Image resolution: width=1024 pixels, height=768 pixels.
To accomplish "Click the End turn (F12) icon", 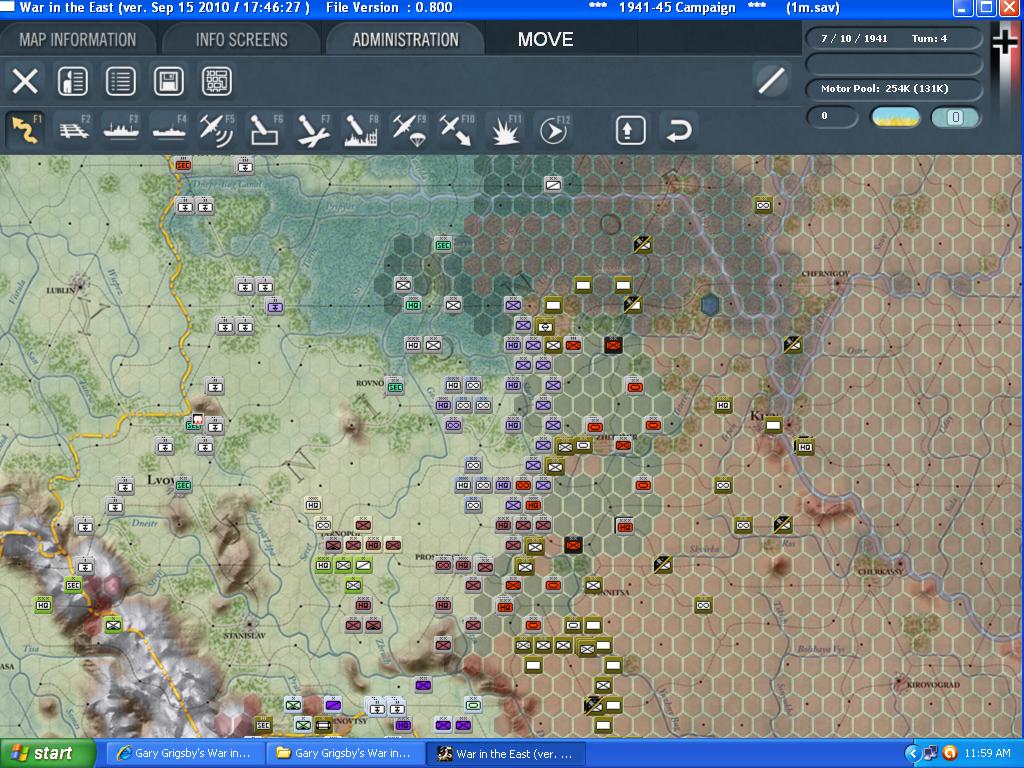I will coord(553,129).
